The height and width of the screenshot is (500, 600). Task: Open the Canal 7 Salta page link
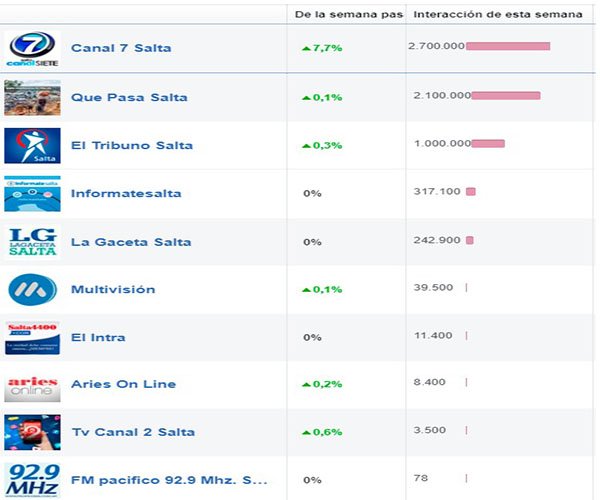tap(120, 49)
